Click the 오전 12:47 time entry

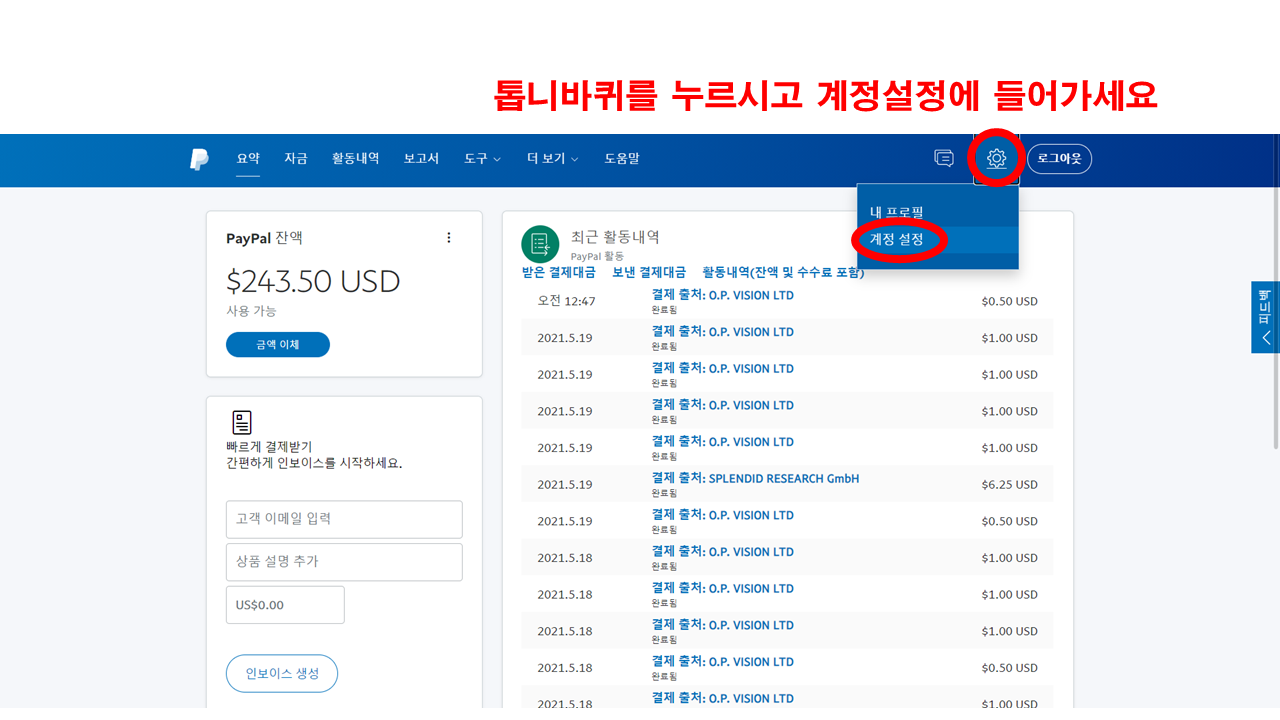point(566,301)
